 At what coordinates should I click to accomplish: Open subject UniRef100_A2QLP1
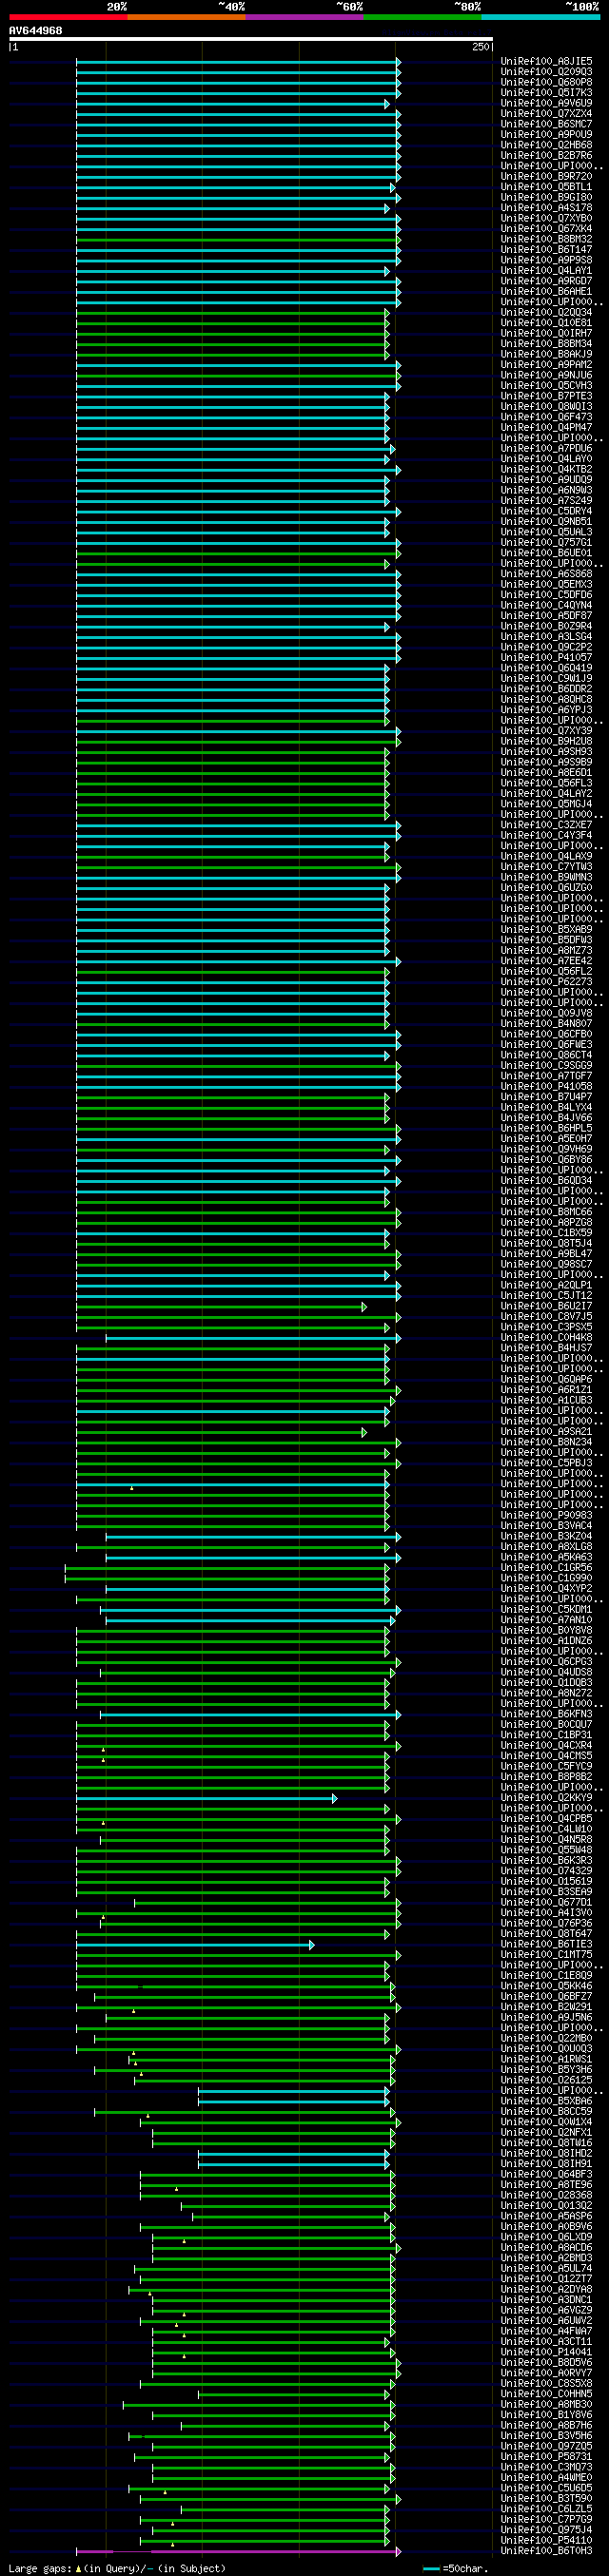point(546,1286)
